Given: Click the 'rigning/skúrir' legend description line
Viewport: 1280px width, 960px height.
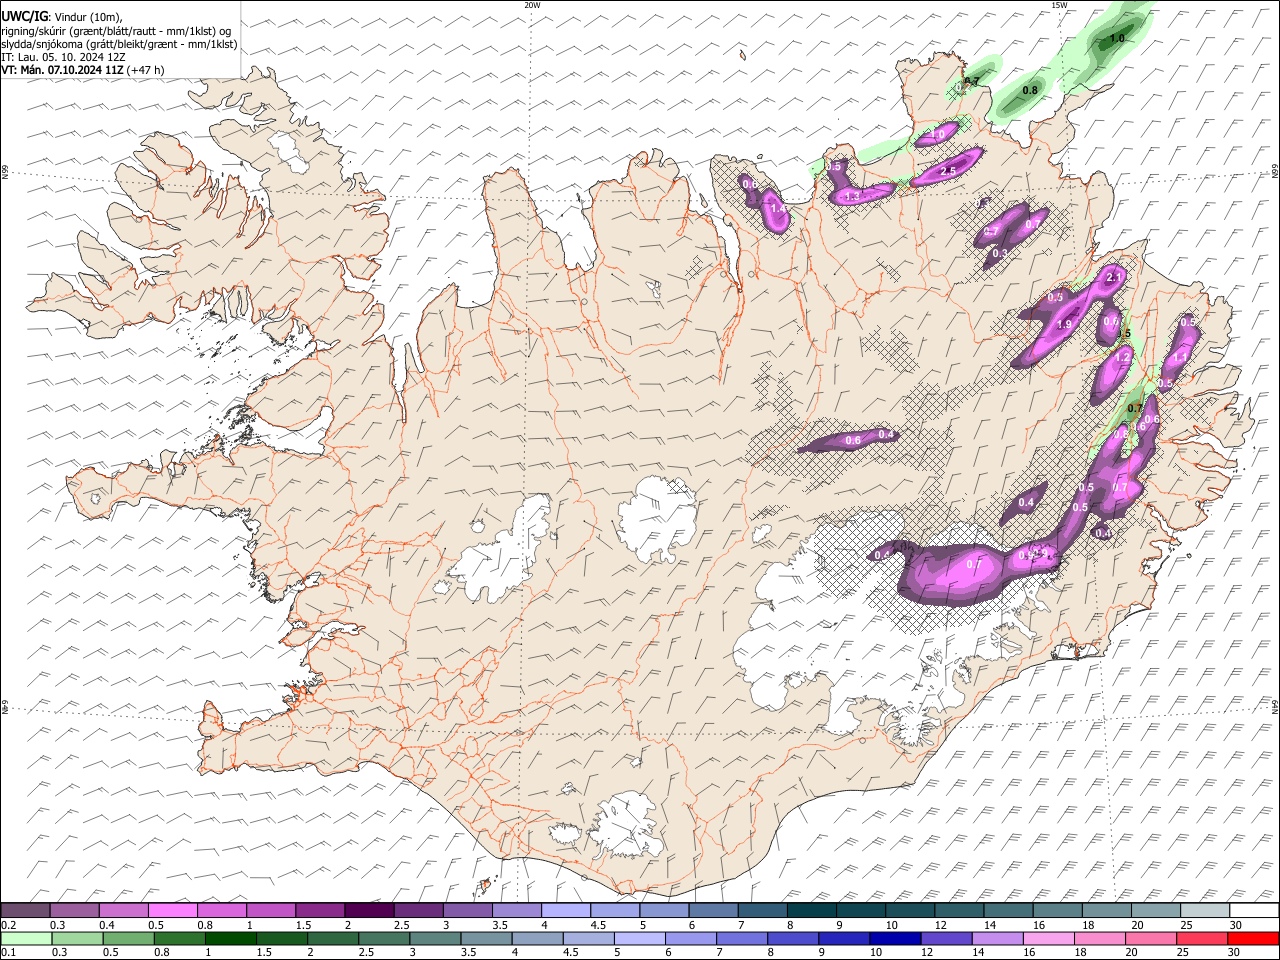Looking at the screenshot, I should click(x=117, y=30).
